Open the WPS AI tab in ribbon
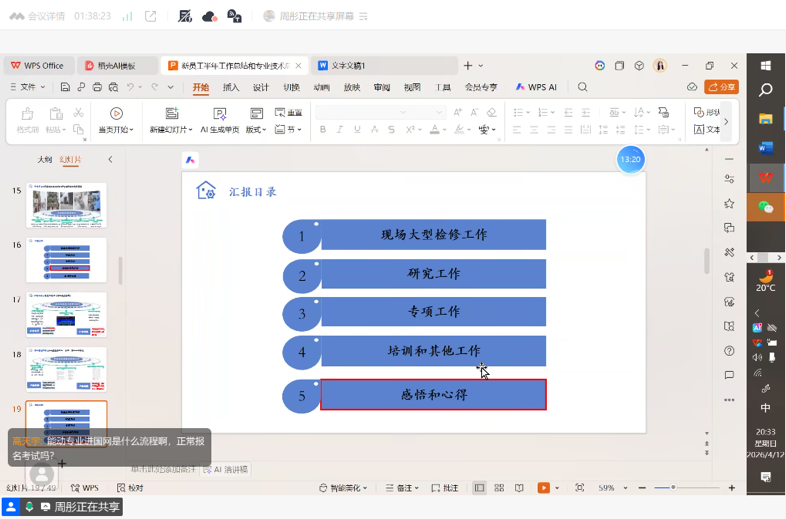The image size is (786, 520). click(536, 87)
